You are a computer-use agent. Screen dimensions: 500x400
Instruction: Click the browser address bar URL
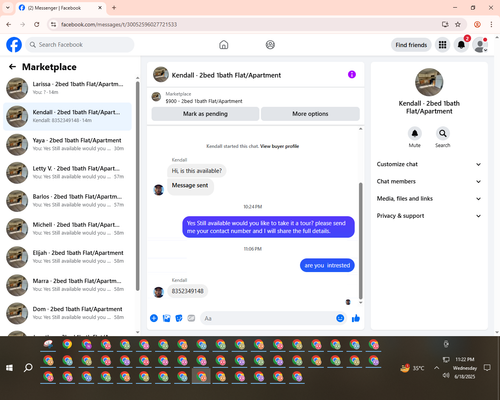pyautogui.click(x=119, y=24)
